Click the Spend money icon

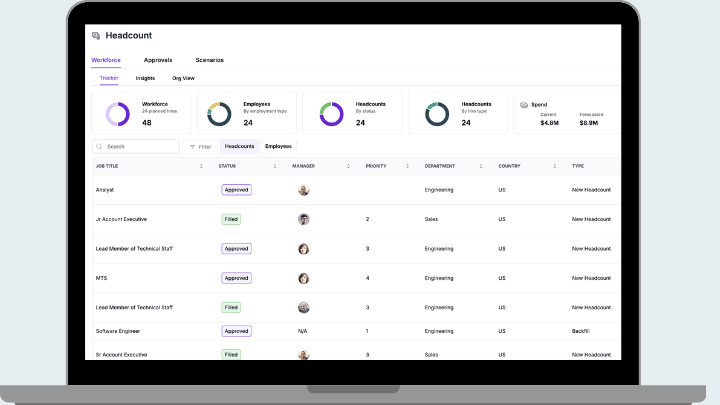(x=524, y=103)
